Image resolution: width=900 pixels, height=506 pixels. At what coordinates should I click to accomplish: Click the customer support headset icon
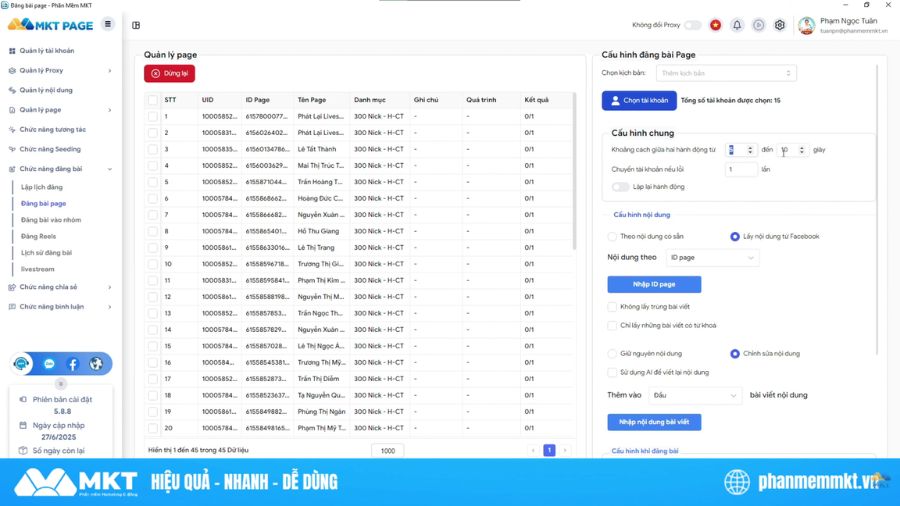click(x=21, y=364)
